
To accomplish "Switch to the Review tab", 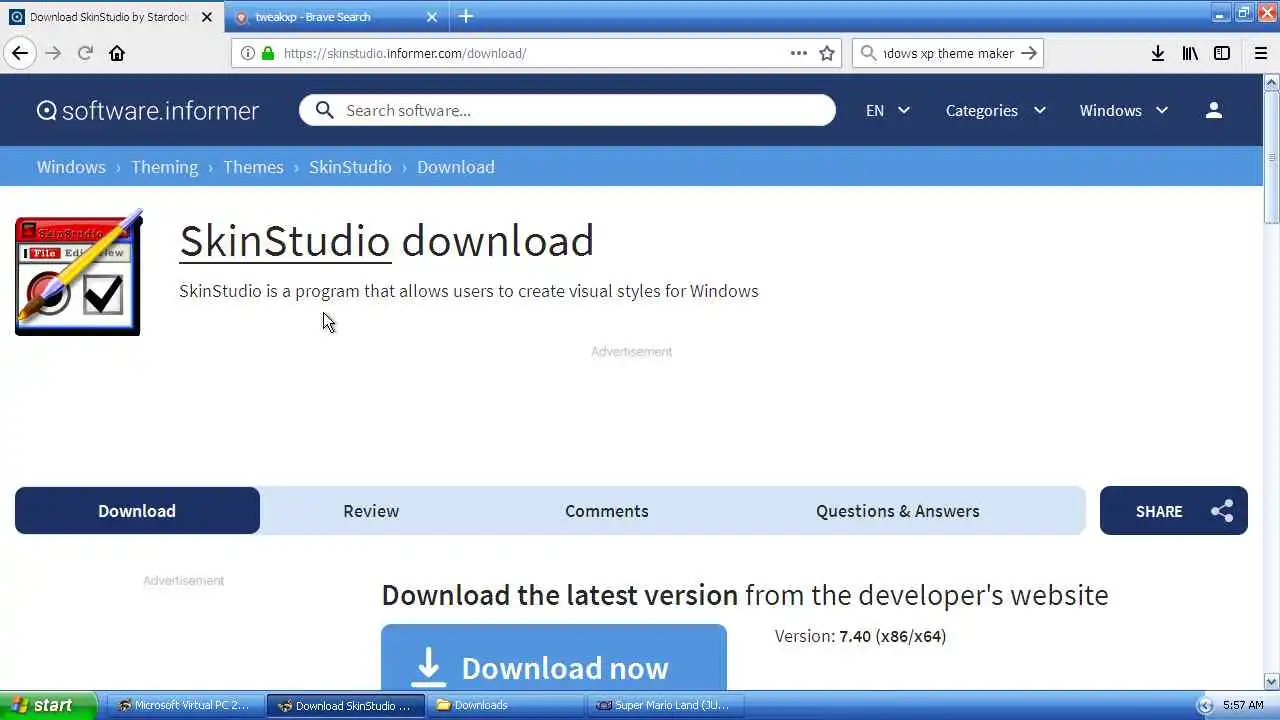I will tap(371, 511).
